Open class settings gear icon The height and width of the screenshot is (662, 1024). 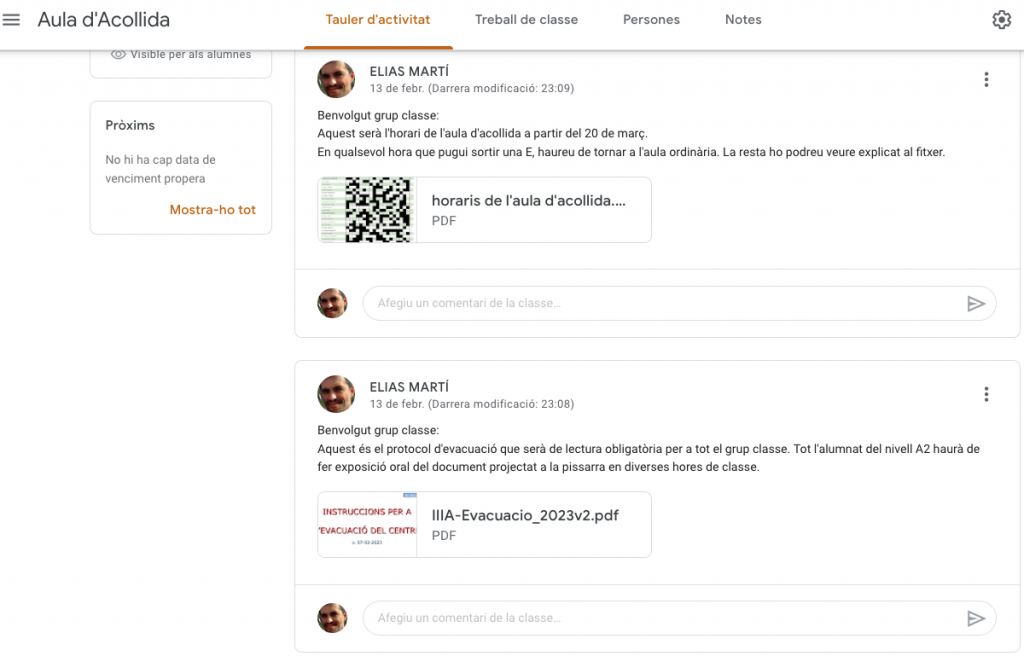pyautogui.click(x=1001, y=20)
